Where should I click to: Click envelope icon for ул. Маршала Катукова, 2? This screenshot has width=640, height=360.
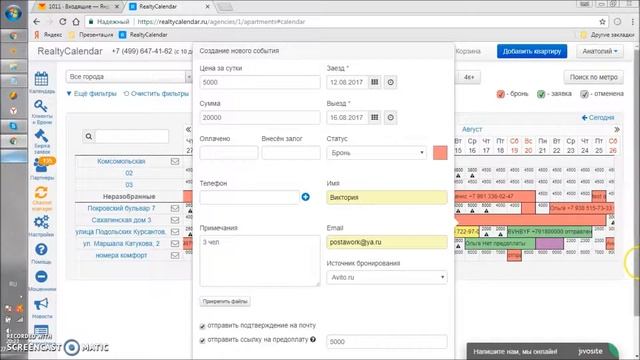[175, 244]
